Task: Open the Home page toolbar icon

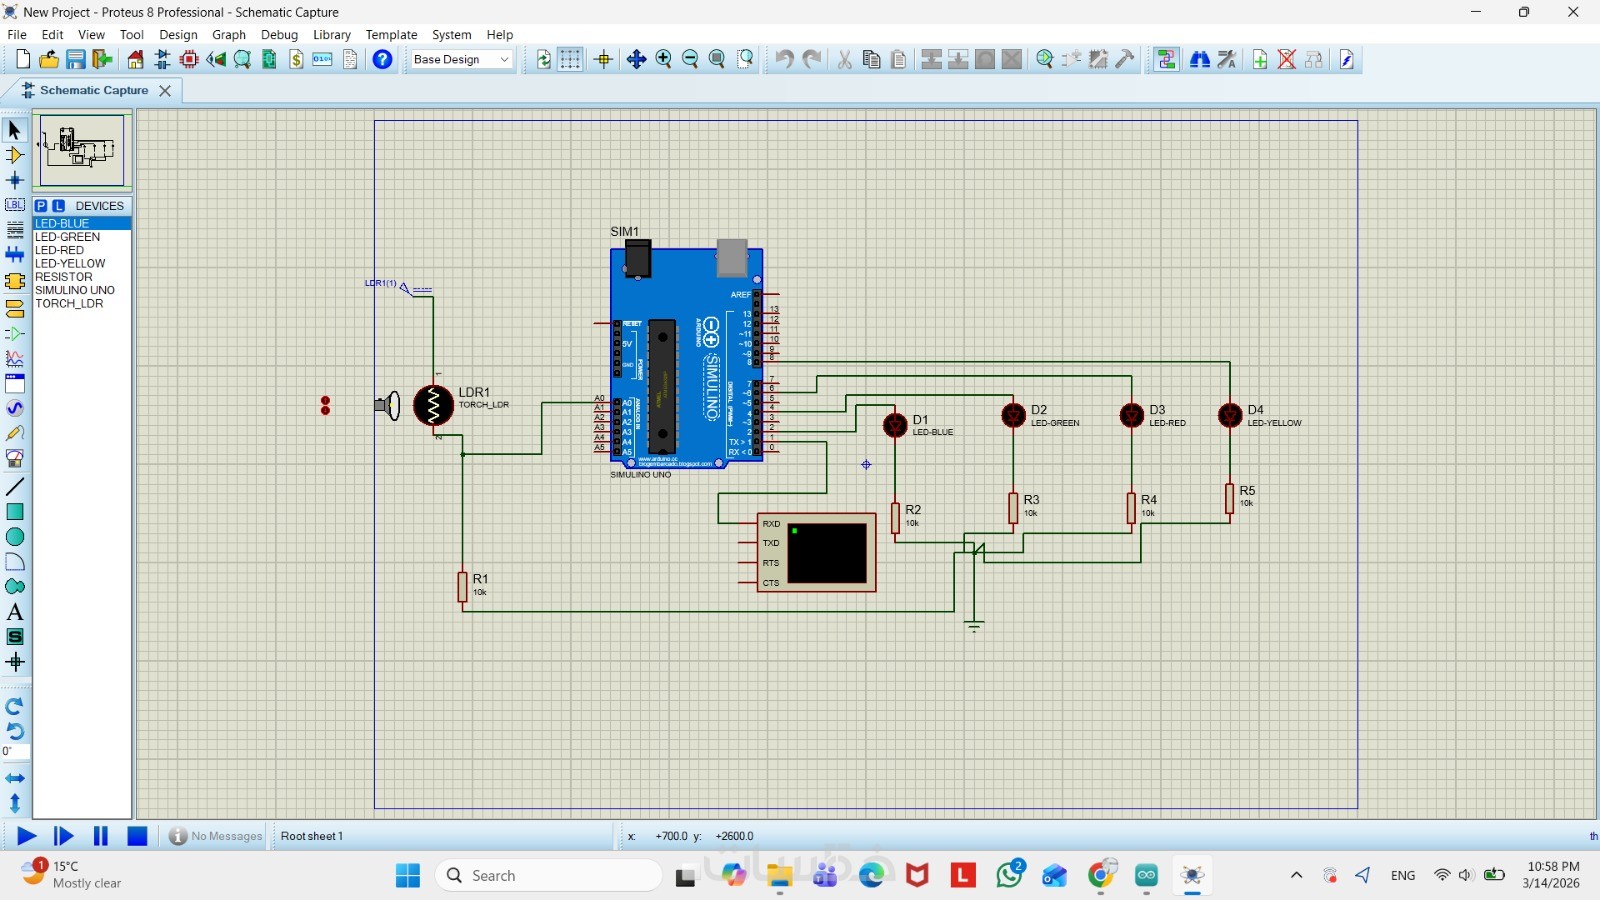Action: coord(135,60)
